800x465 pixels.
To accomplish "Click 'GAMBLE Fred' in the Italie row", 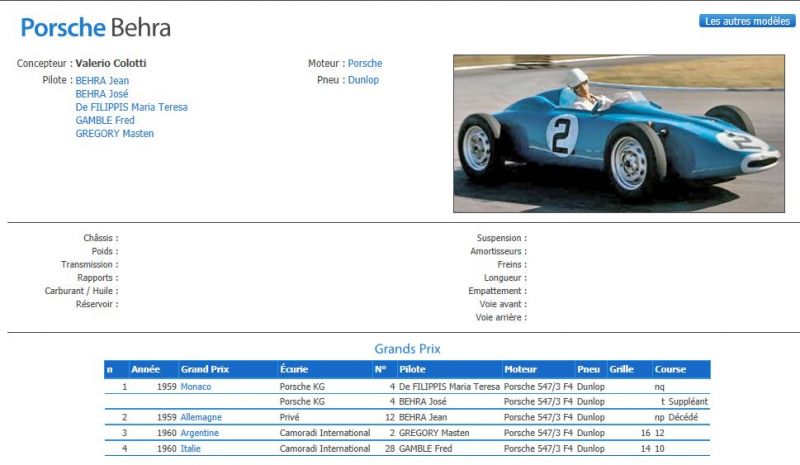I will [x=426, y=449].
